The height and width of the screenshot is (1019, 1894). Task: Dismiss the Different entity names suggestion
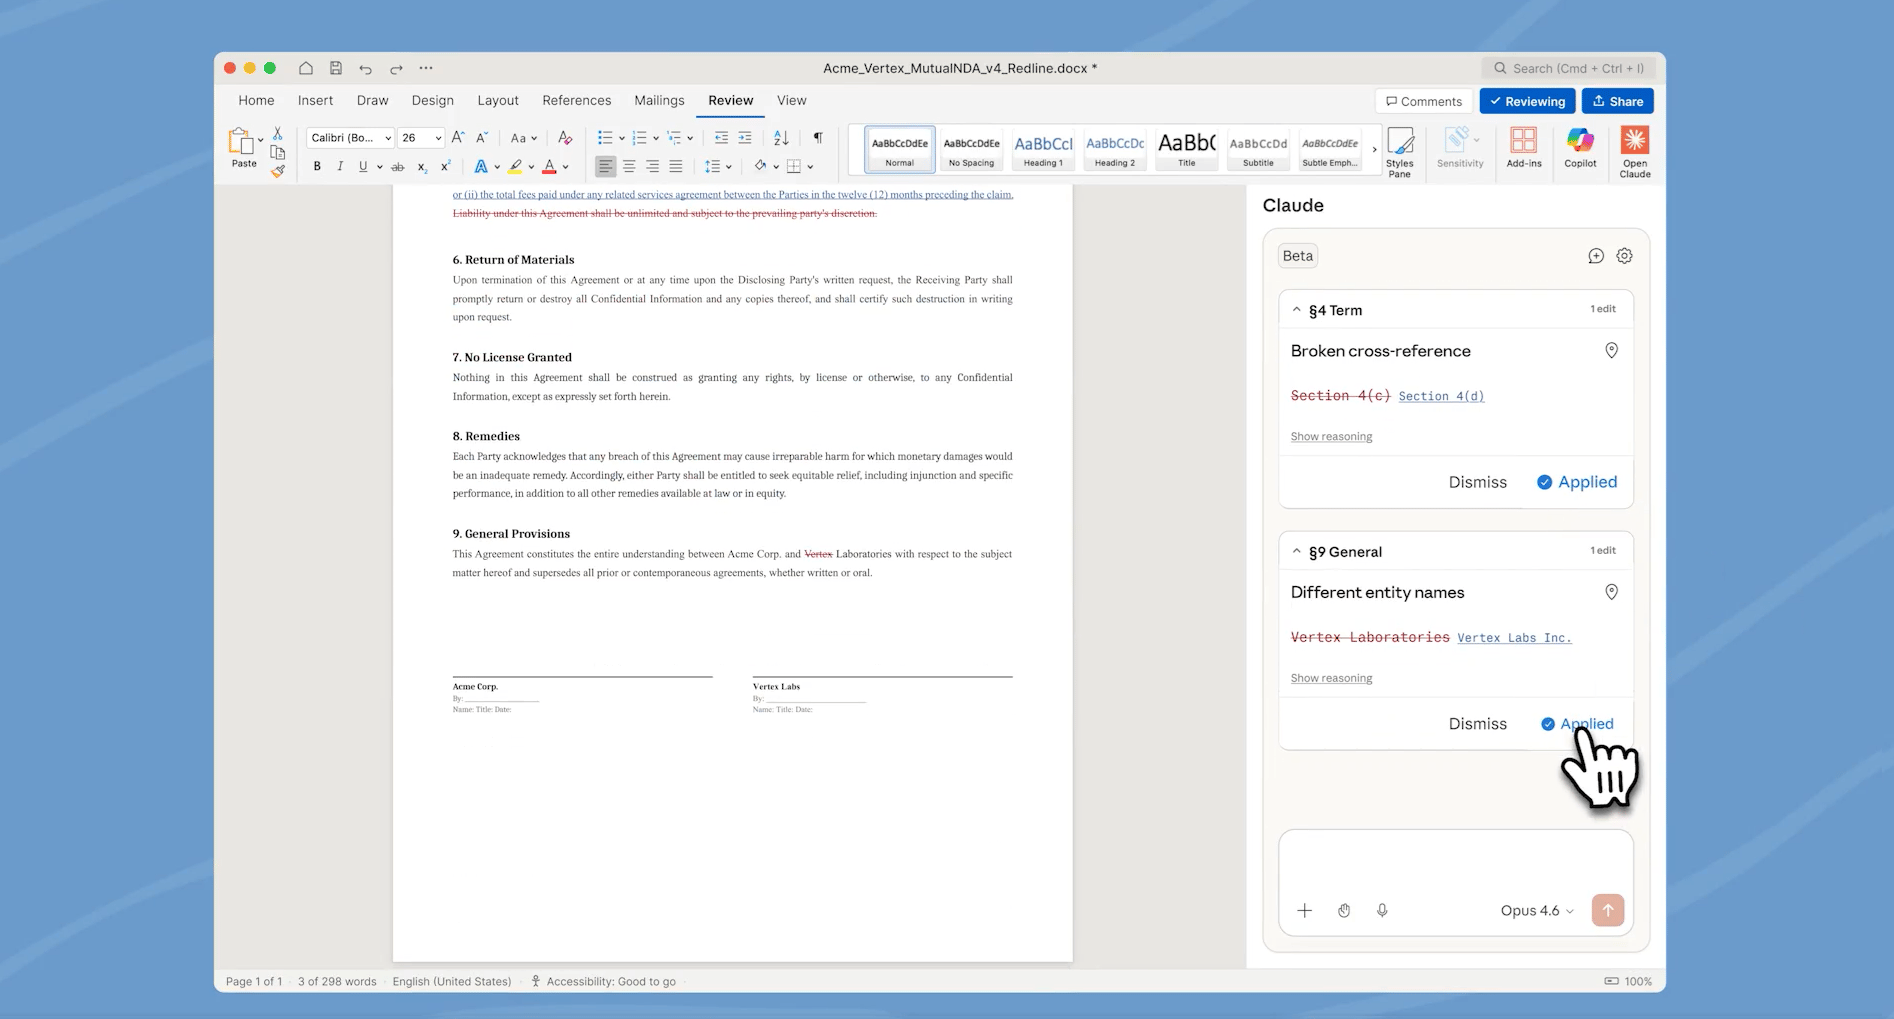1477,724
